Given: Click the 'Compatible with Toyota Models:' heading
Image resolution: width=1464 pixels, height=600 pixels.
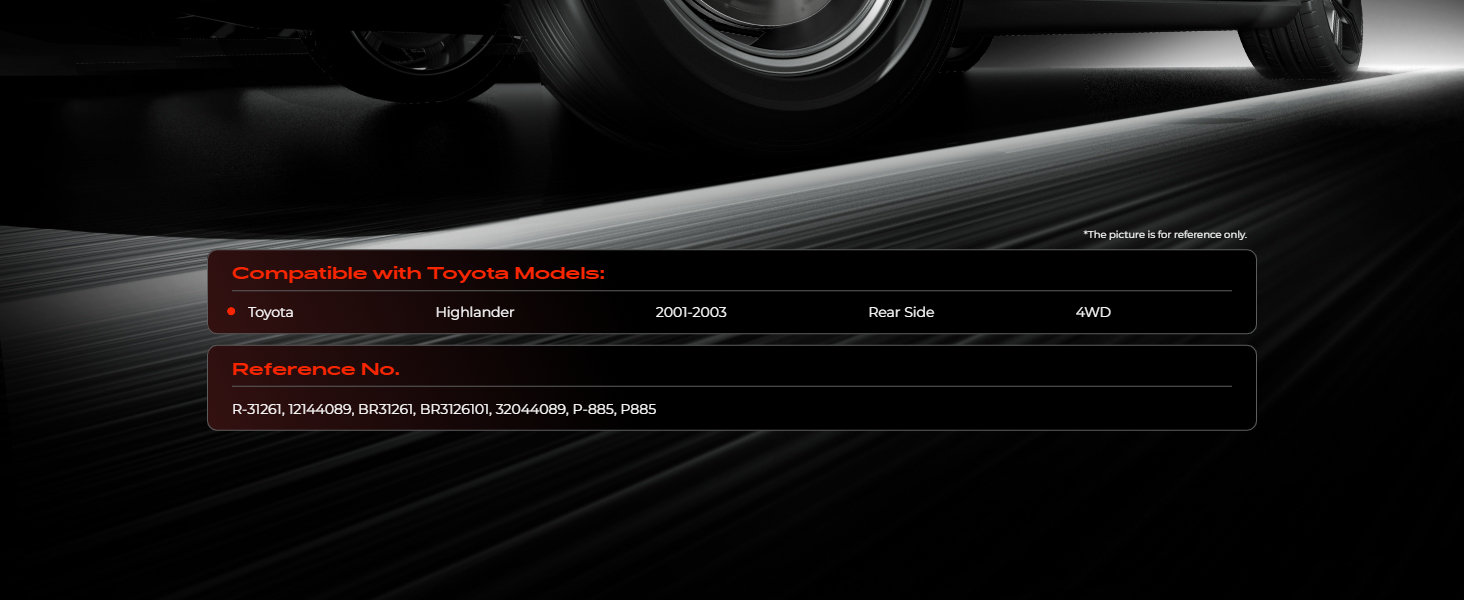Looking at the screenshot, I should point(418,274).
